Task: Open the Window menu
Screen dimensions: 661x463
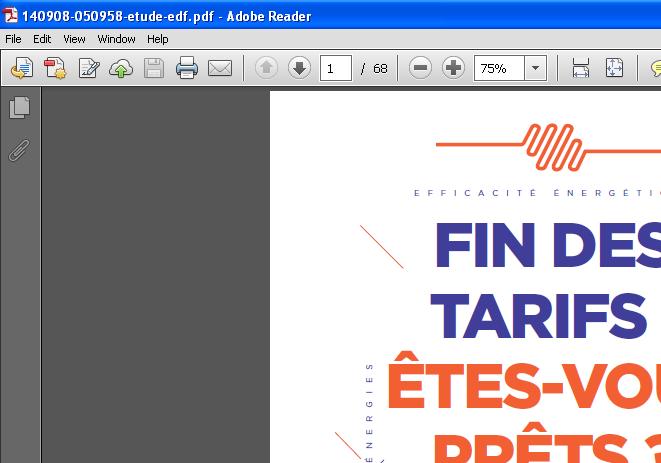Action: point(116,39)
